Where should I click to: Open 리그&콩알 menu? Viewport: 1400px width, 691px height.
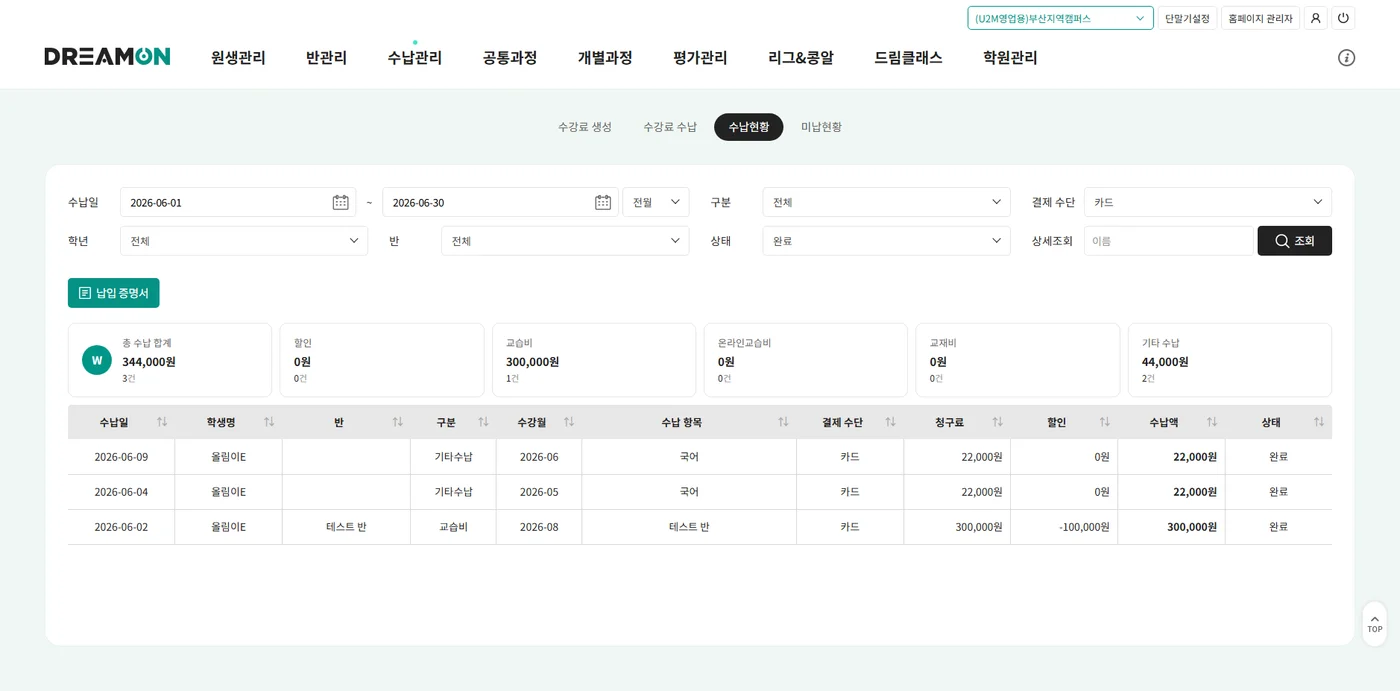[x=801, y=58]
